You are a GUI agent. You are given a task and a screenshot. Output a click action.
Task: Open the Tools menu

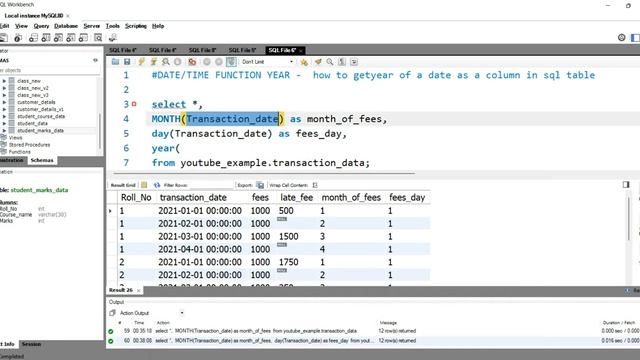point(113,26)
